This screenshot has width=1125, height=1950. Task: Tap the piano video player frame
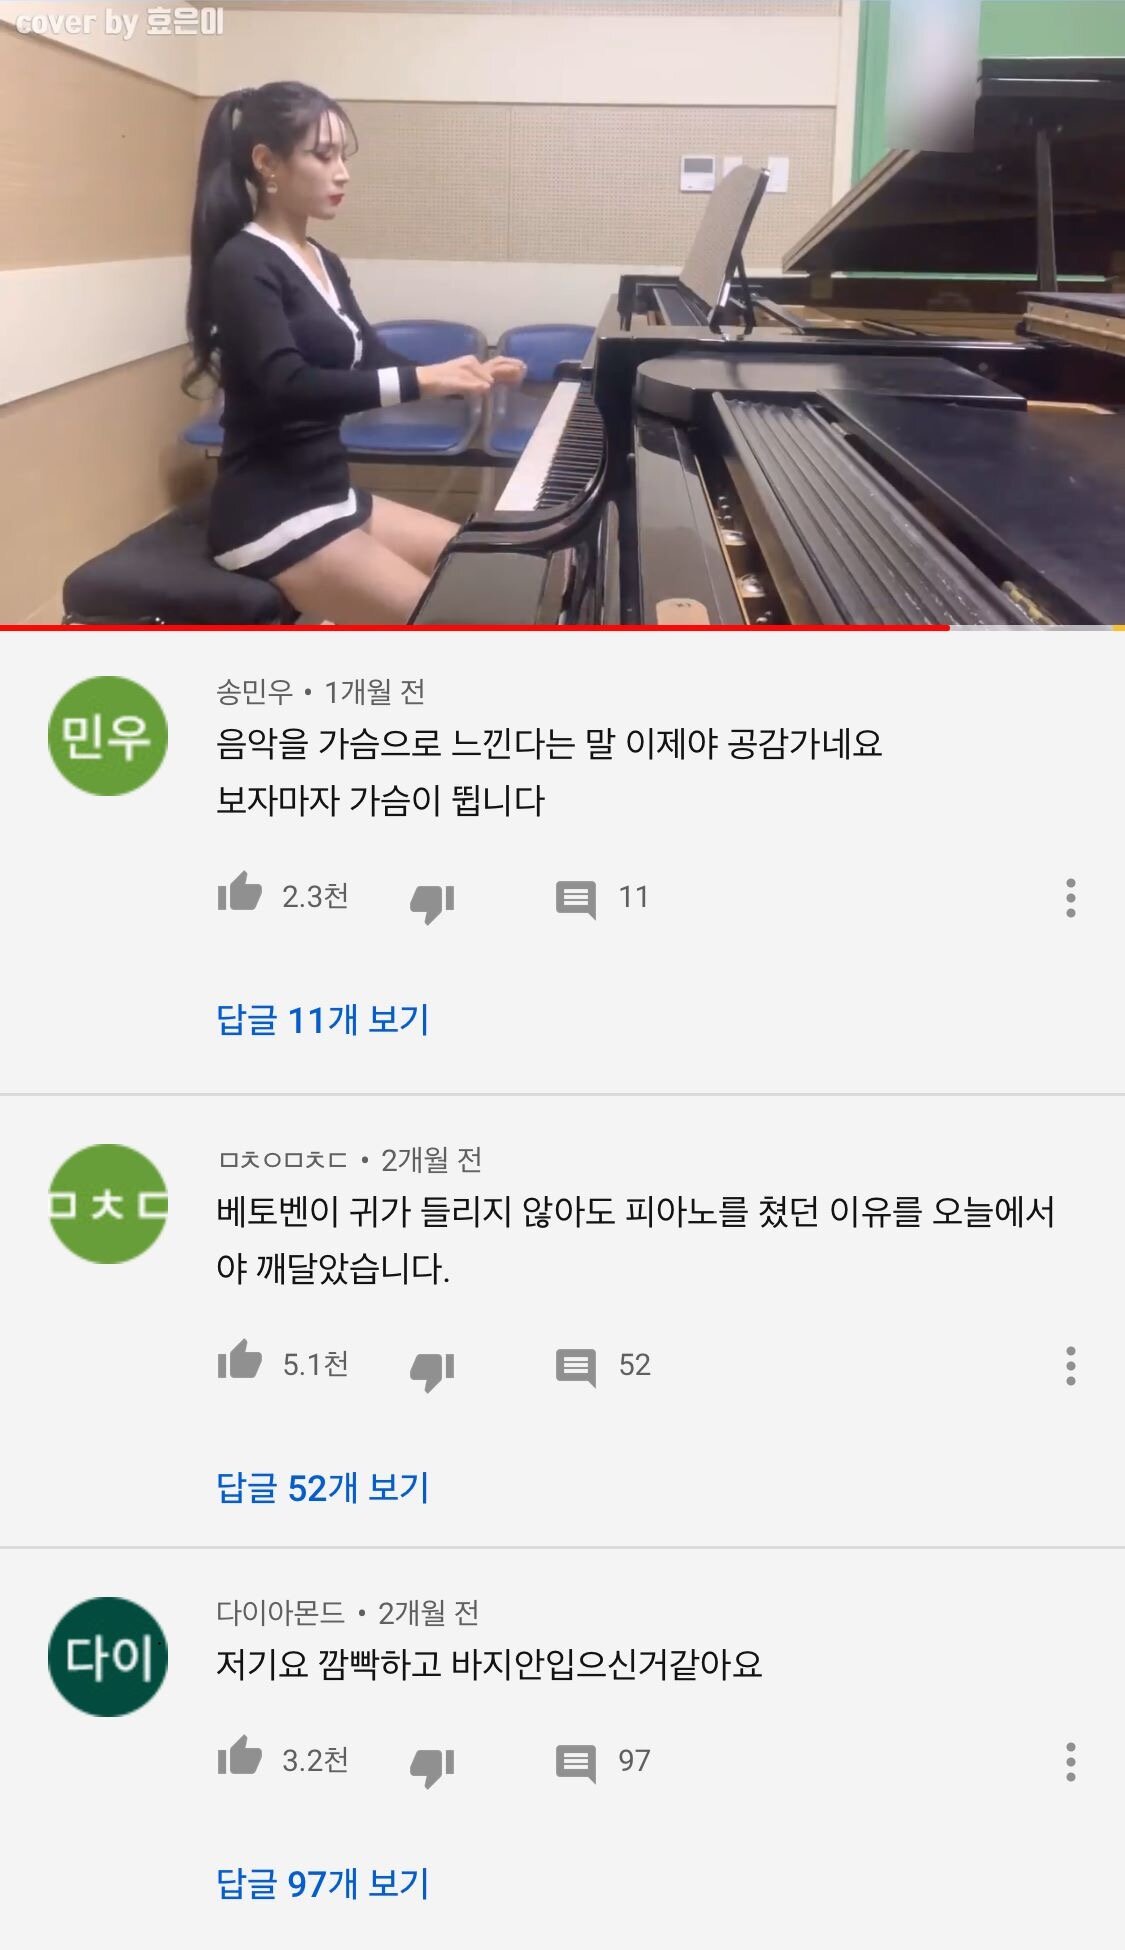562,312
